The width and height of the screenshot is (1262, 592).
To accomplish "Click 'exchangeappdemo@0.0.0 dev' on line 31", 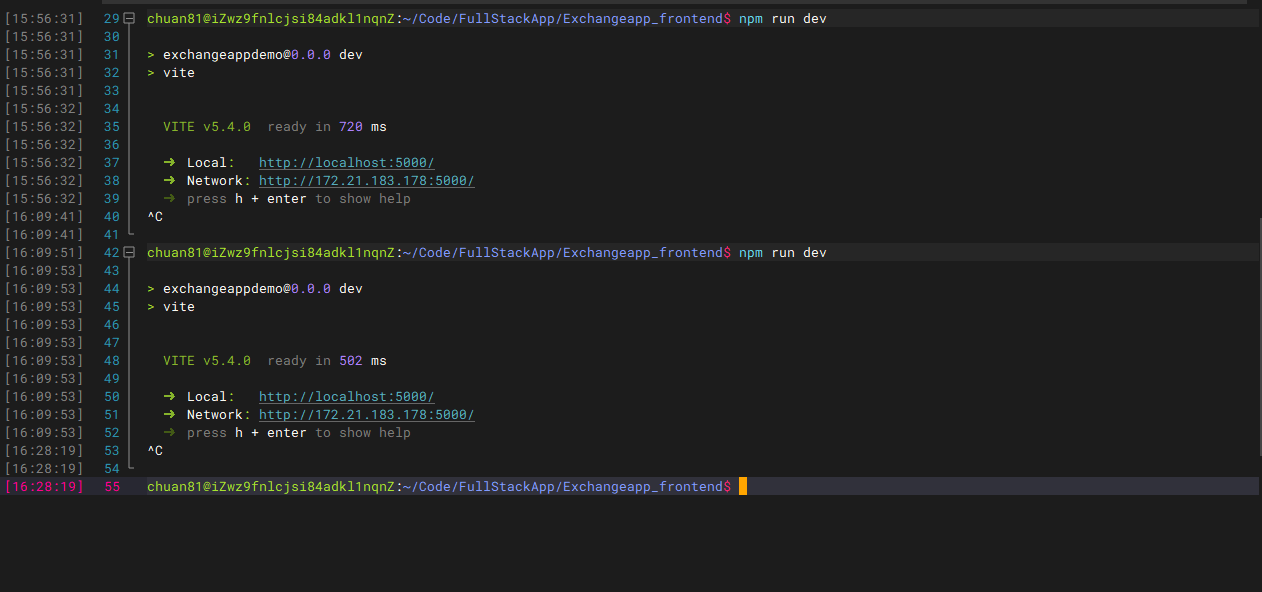I will pos(263,55).
